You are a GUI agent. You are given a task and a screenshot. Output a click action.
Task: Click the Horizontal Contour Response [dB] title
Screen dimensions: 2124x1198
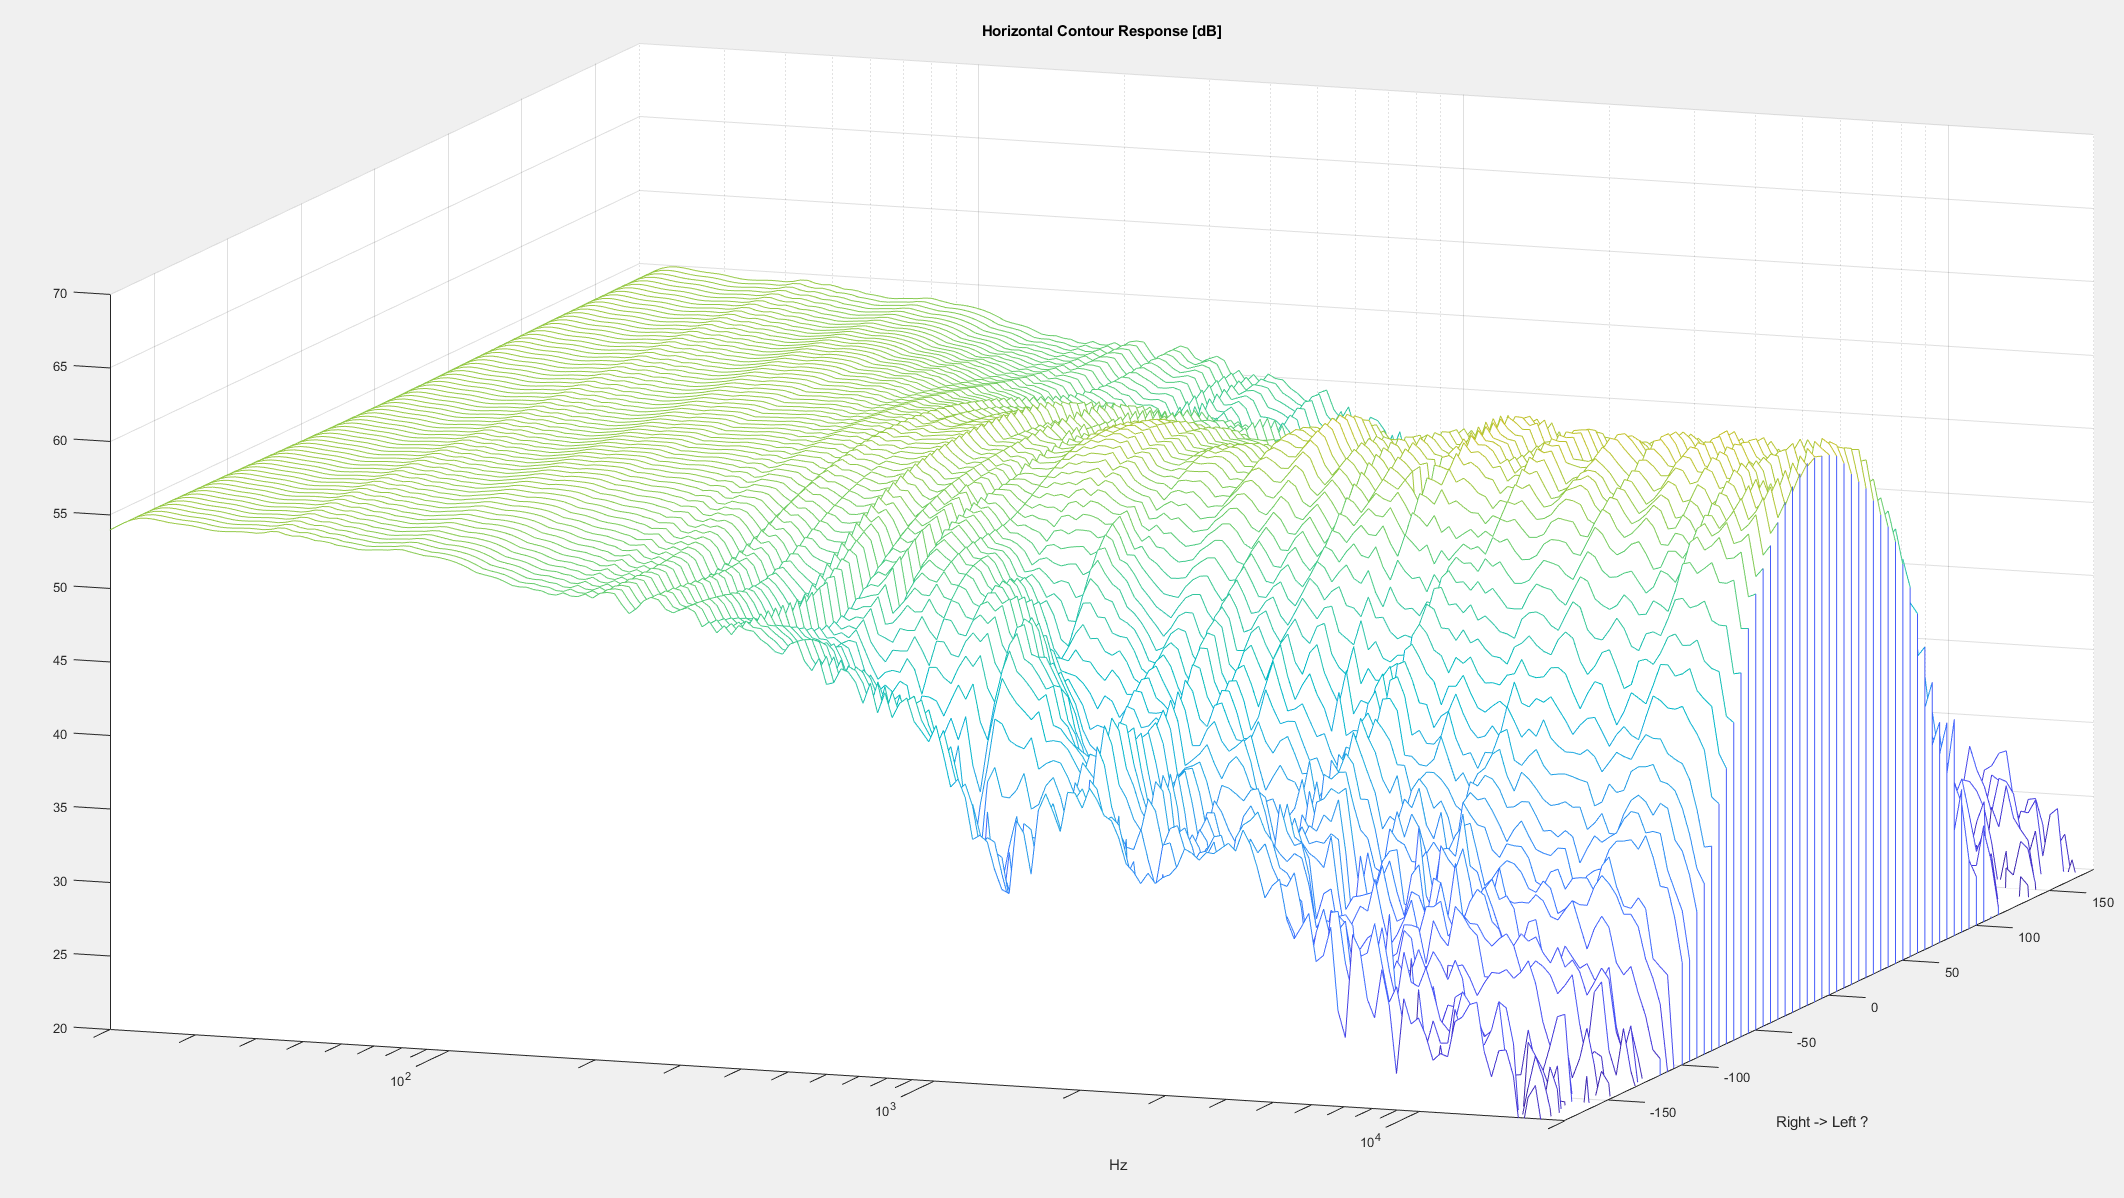coord(1101,31)
